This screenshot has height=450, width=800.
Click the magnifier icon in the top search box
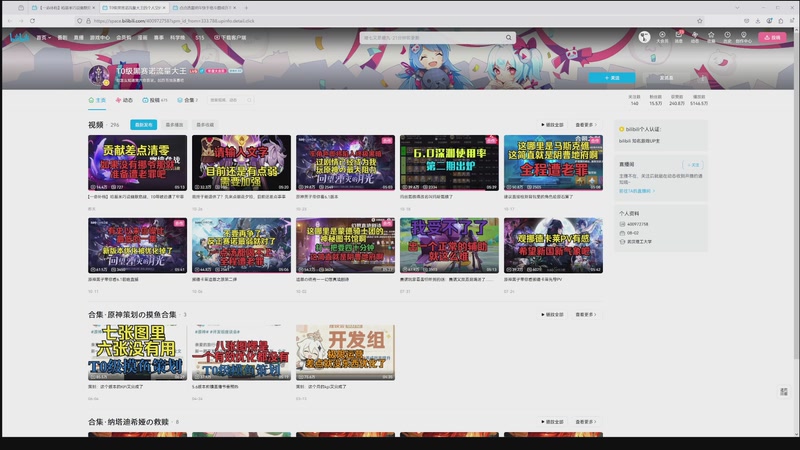pos(508,37)
